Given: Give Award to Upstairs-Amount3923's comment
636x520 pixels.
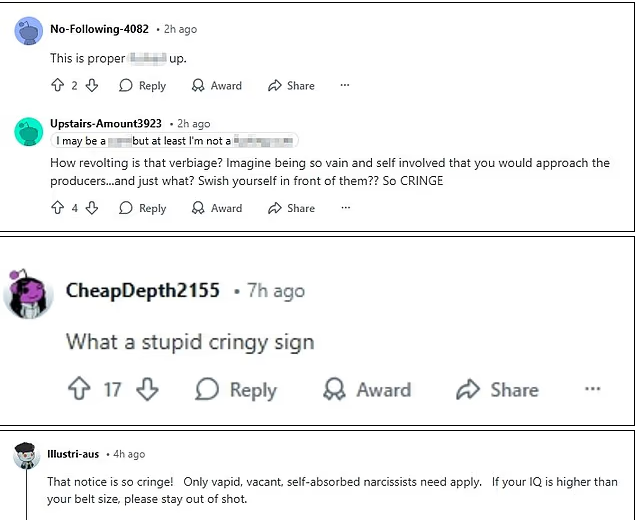Looking at the screenshot, I should (x=216, y=208).
